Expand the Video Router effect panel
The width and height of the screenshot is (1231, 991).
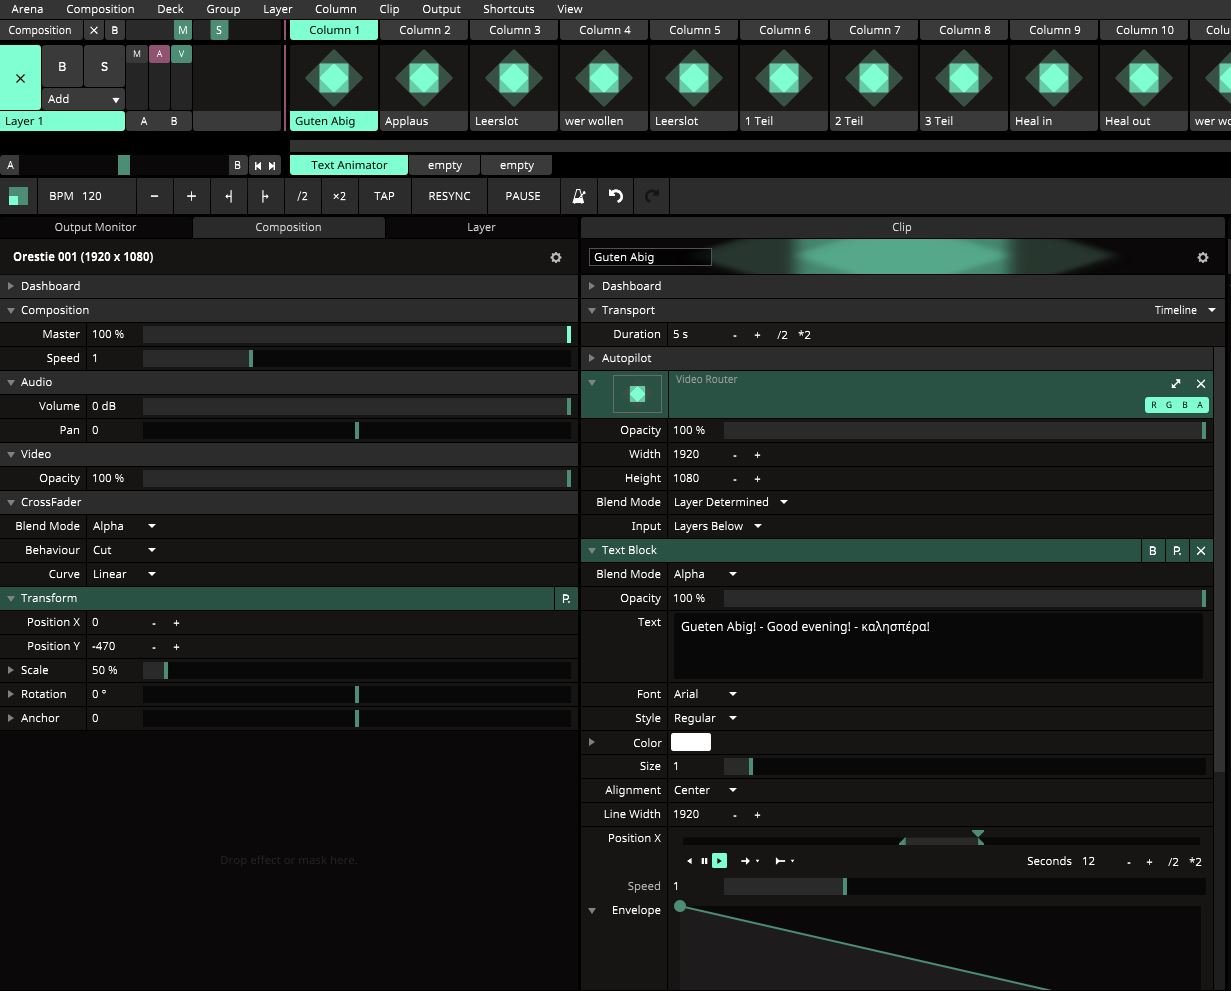[1176, 383]
